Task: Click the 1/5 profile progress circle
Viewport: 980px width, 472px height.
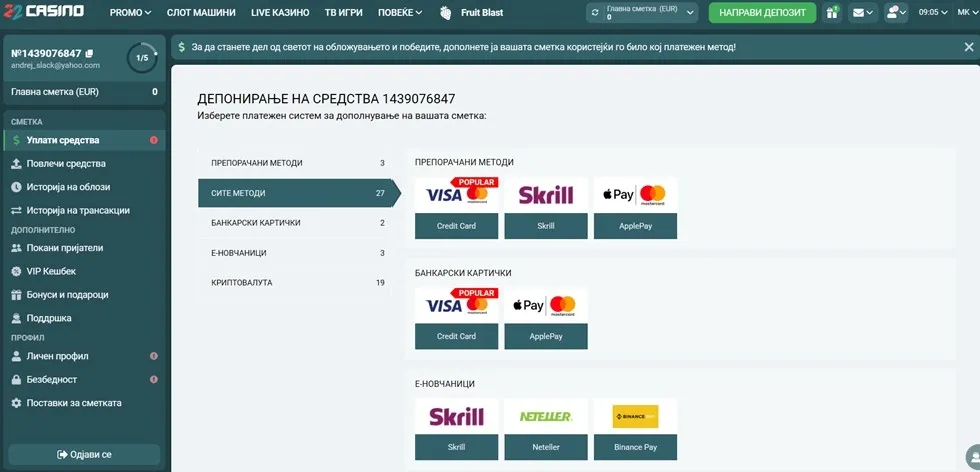Action: point(142,58)
